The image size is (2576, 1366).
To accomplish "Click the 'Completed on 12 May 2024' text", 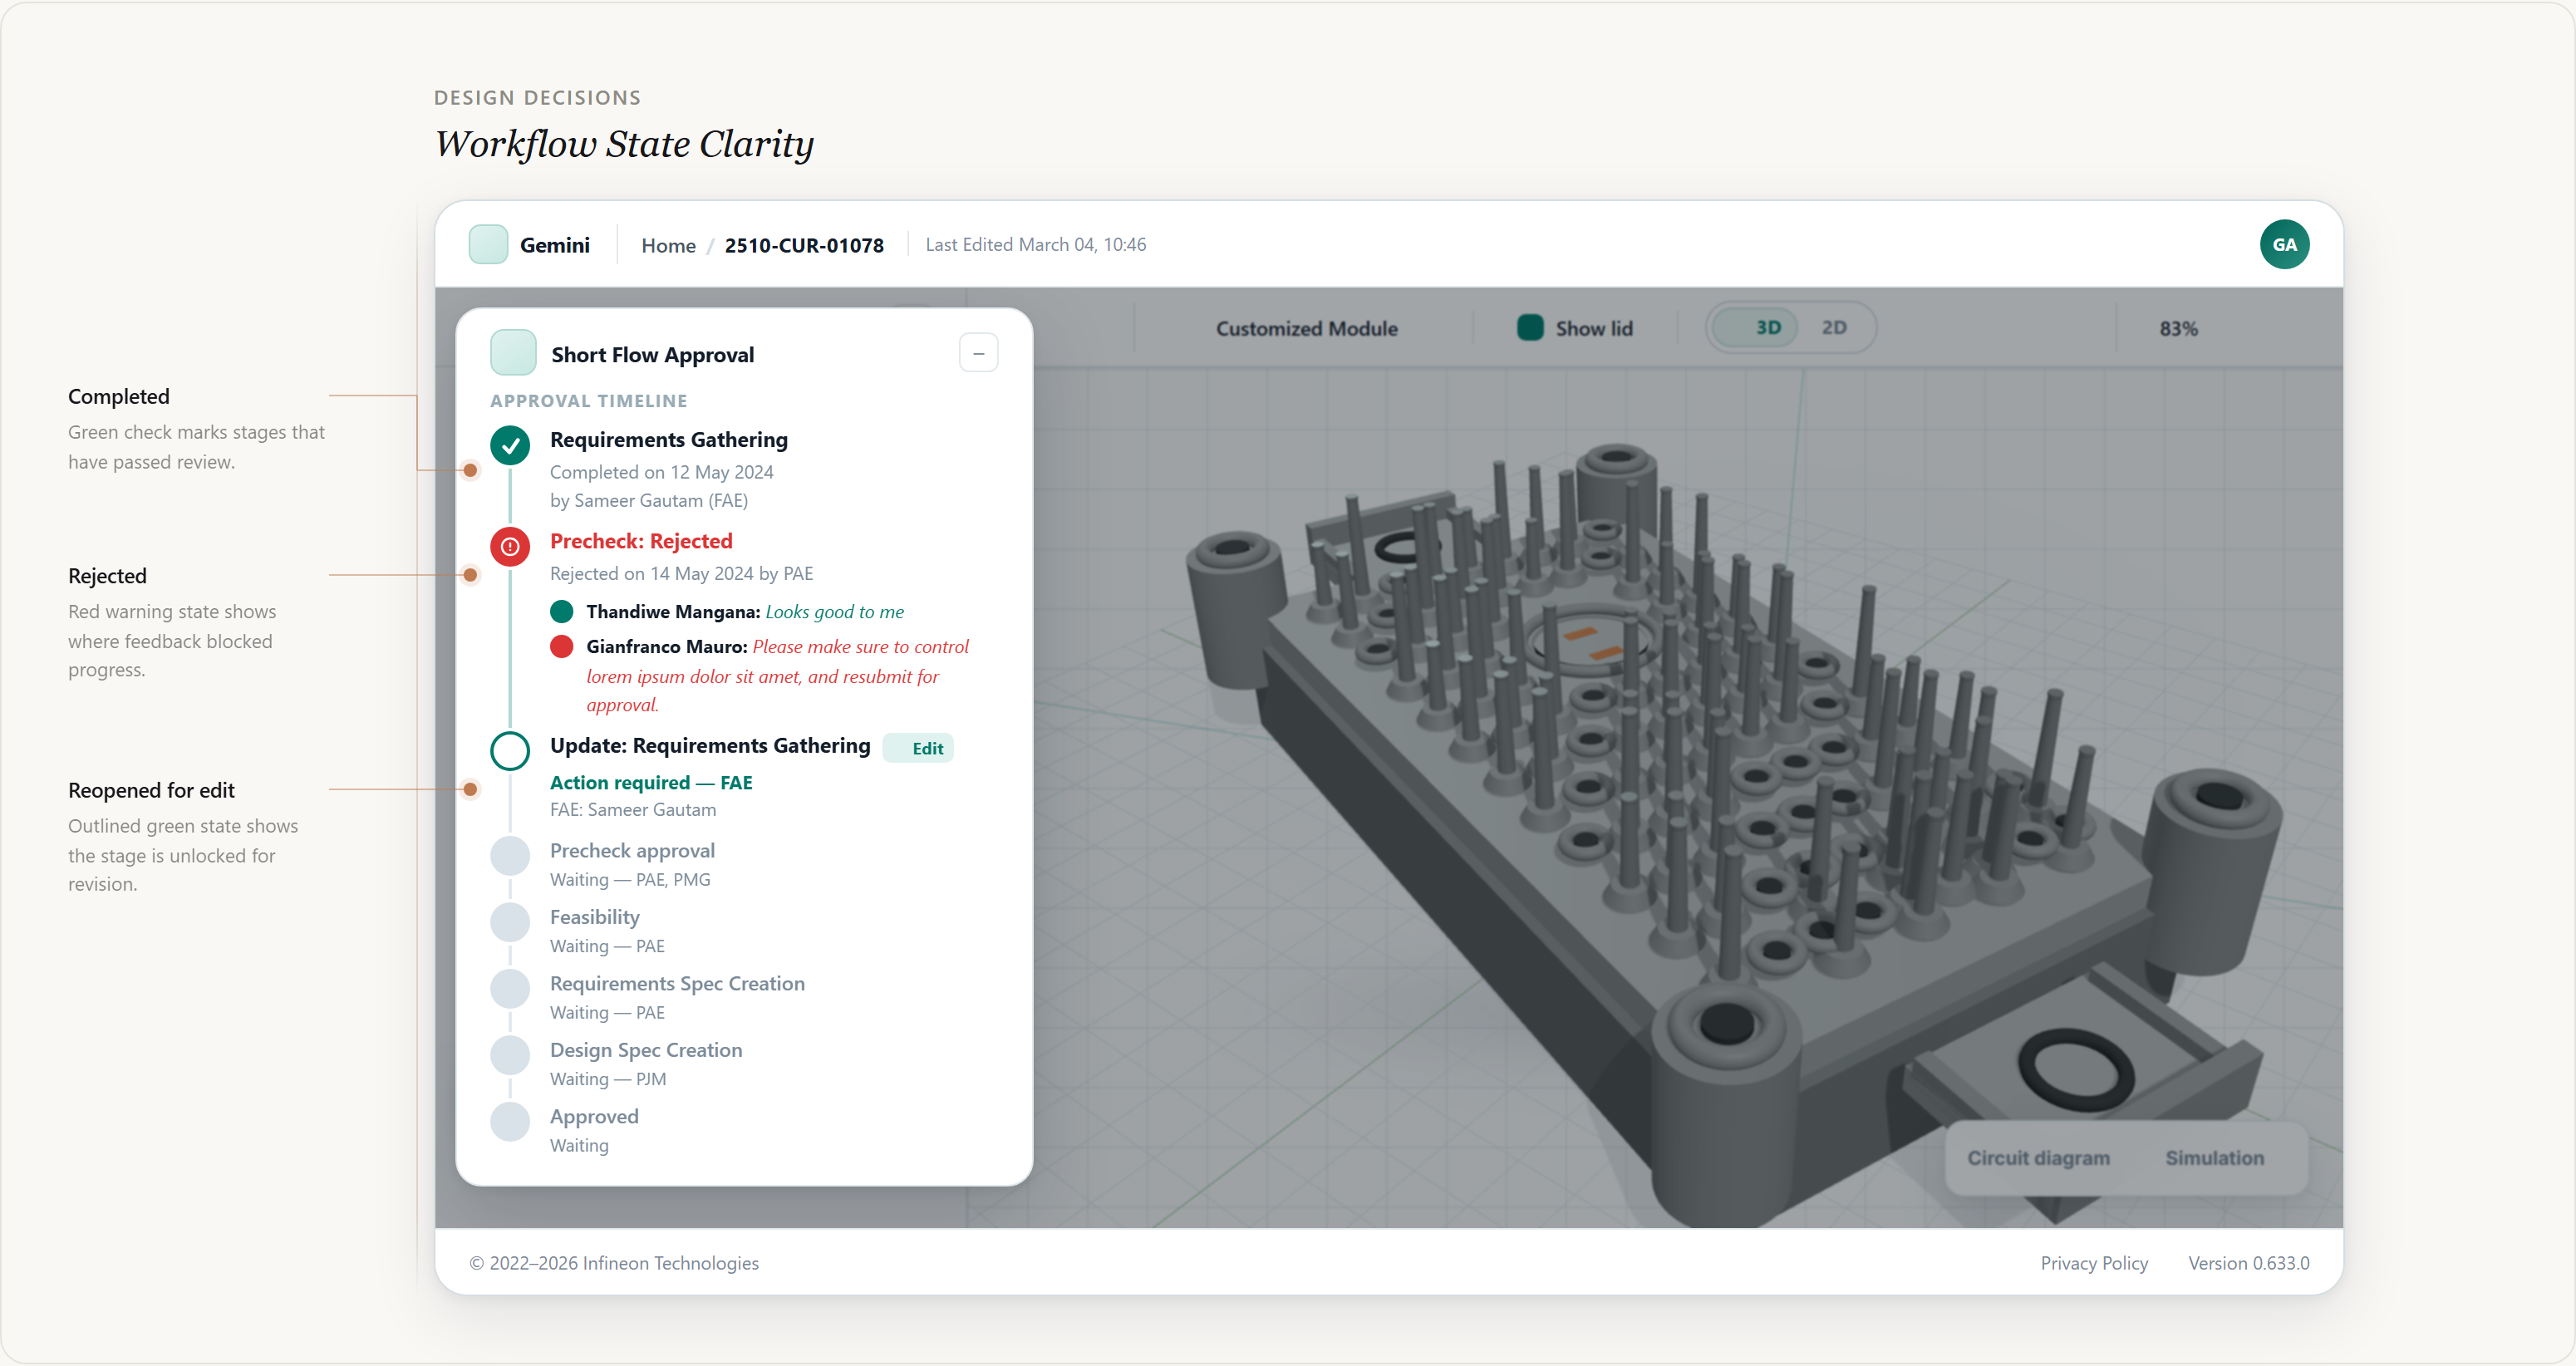I will [662, 472].
